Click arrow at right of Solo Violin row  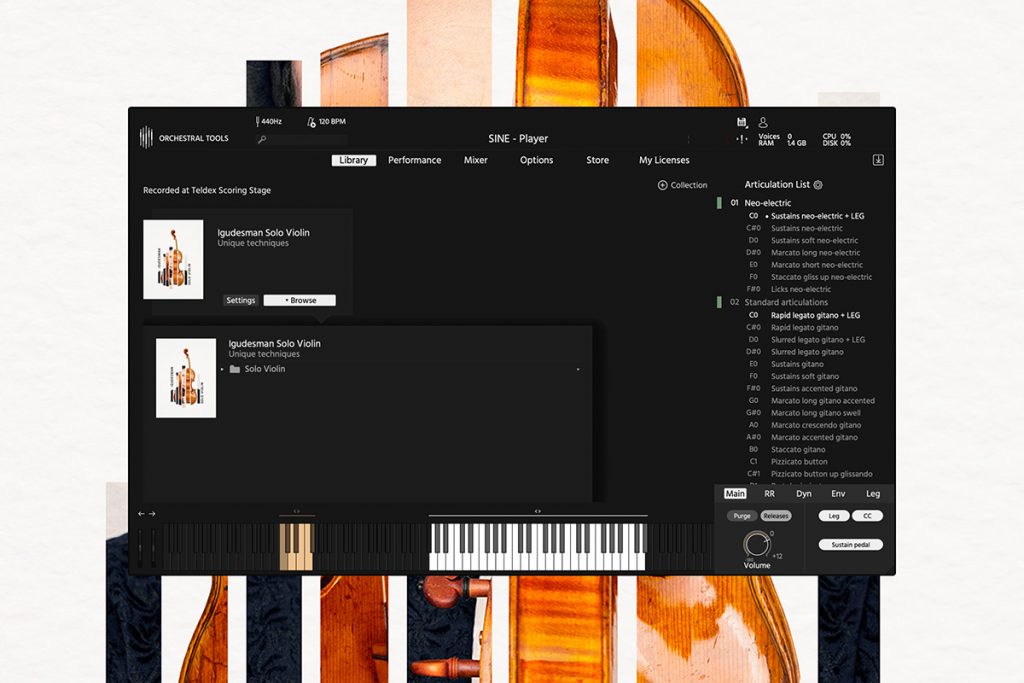(x=578, y=370)
